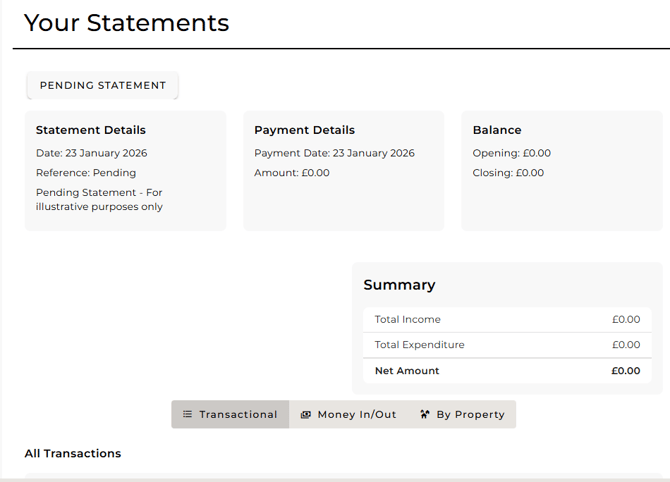Select the Total Expenditure summary row

tap(507, 345)
